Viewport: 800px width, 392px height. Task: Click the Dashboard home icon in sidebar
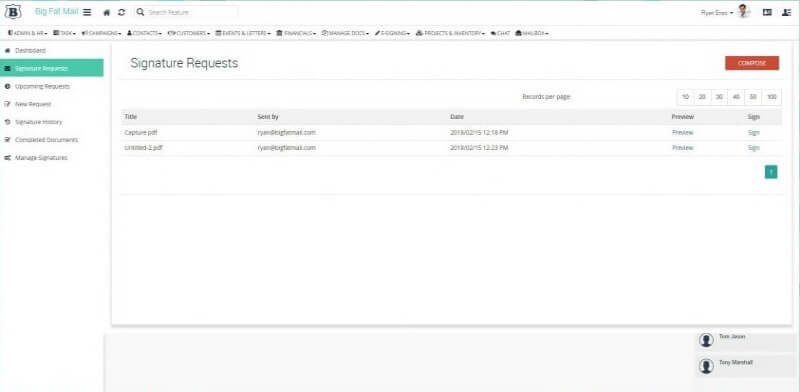[x=7, y=51]
